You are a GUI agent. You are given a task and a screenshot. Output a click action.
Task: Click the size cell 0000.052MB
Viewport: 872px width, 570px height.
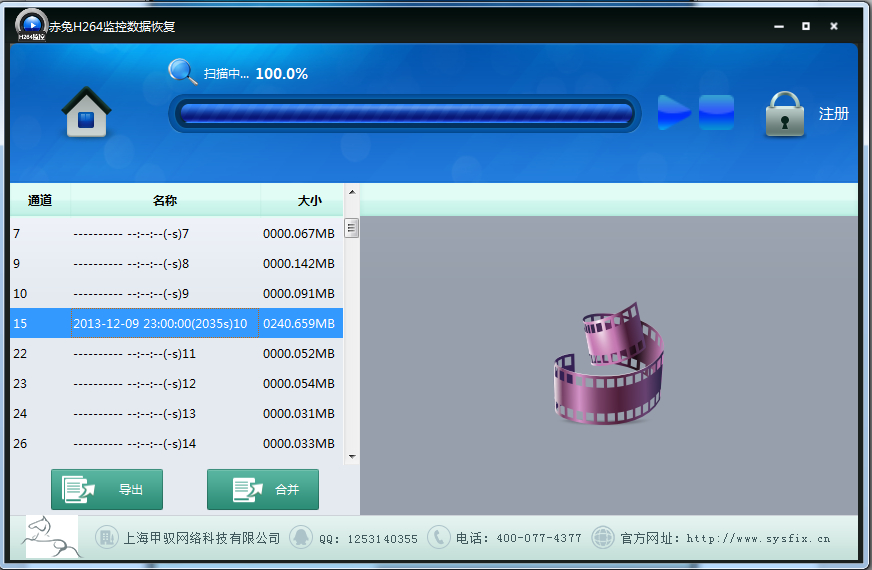(299, 354)
